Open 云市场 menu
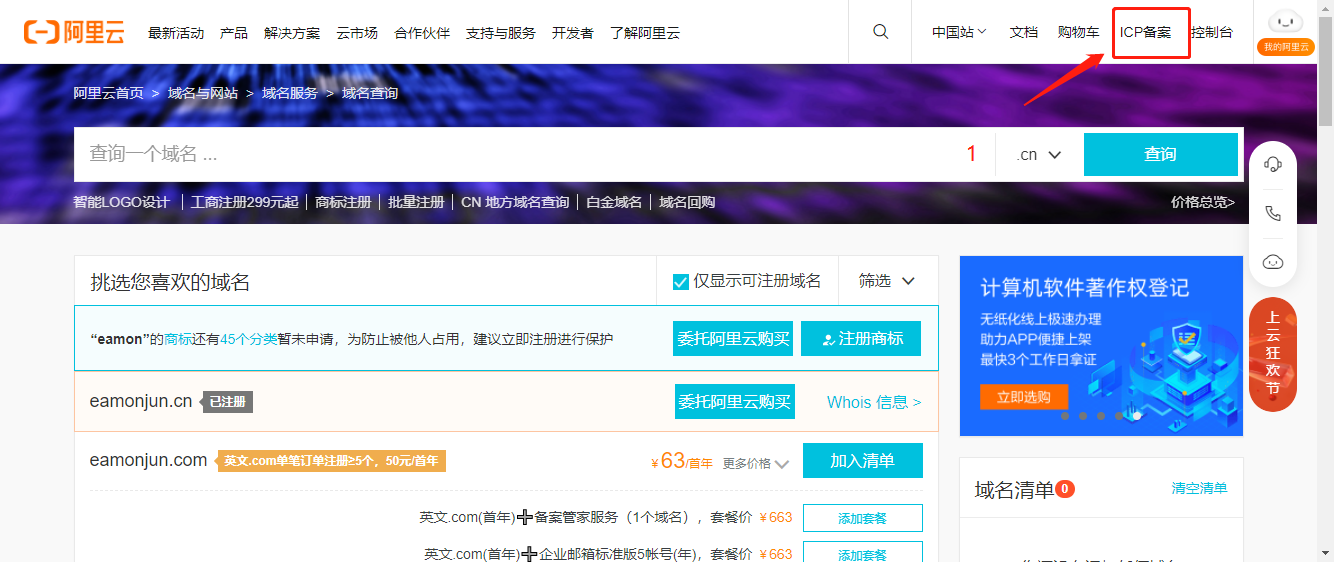 point(357,33)
